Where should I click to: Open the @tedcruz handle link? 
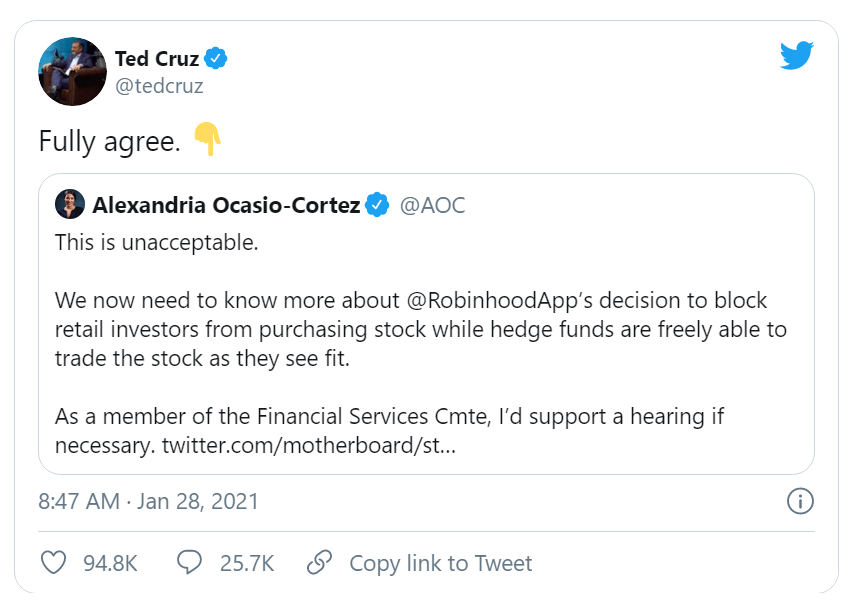pyautogui.click(x=159, y=86)
